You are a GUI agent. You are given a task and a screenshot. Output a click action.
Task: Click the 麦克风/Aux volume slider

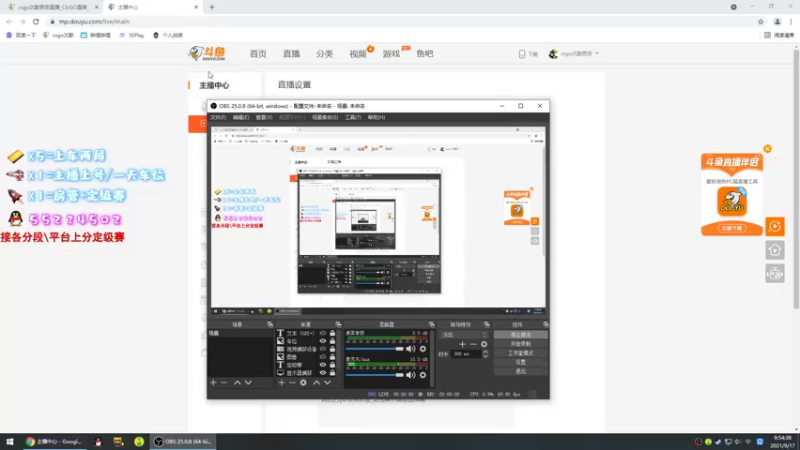tap(374, 375)
